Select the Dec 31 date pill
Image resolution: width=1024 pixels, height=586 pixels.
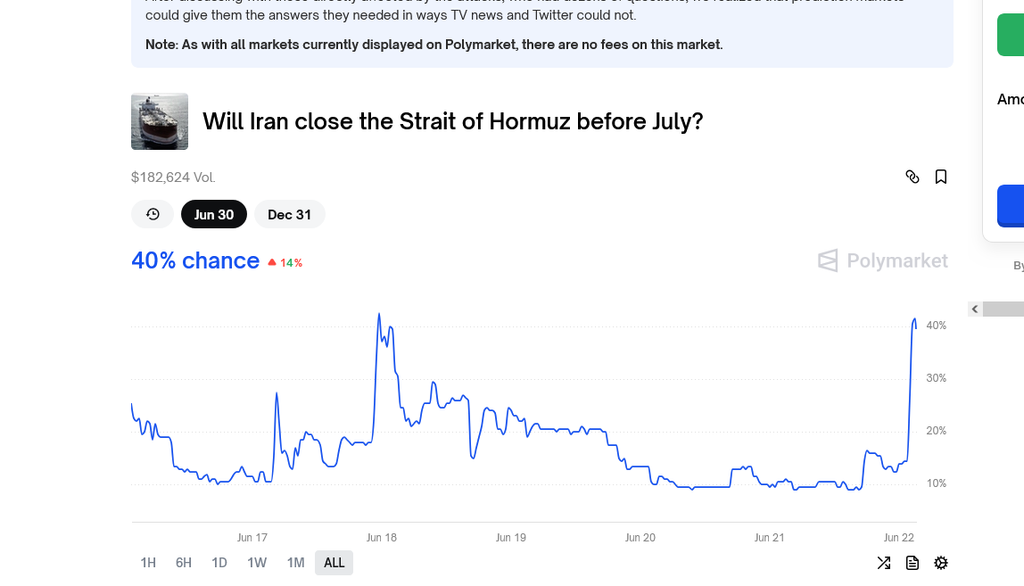click(289, 214)
